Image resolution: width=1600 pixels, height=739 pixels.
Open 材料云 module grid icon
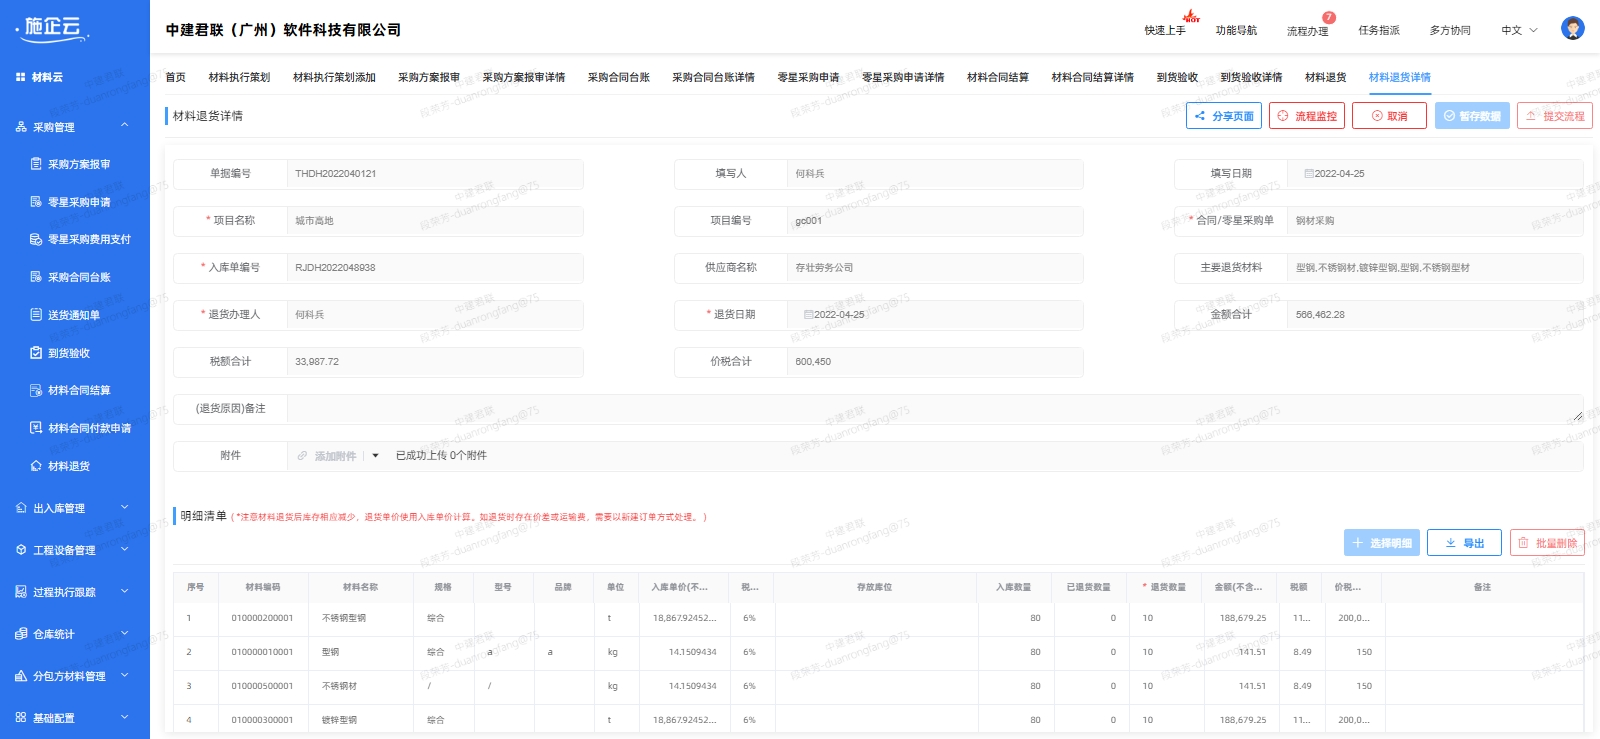tap(20, 77)
